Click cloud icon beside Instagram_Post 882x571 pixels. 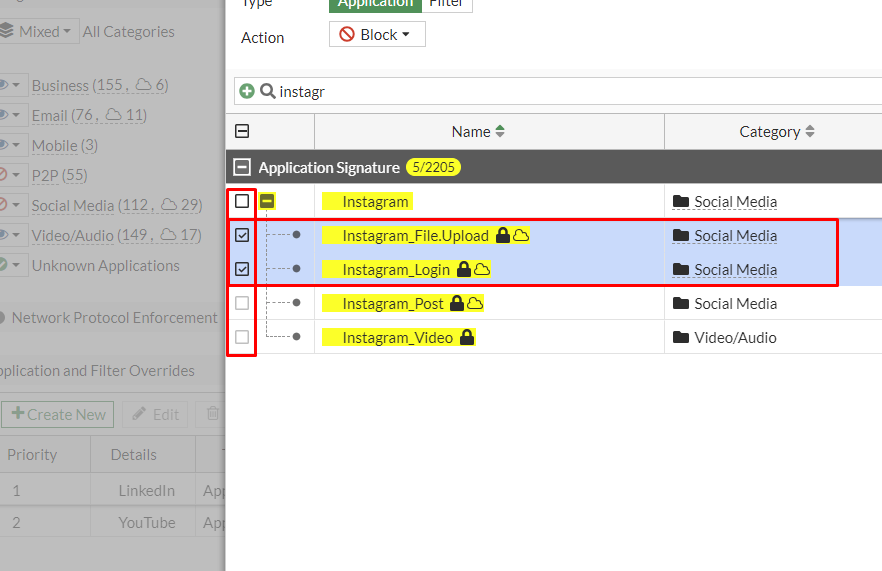click(x=475, y=304)
